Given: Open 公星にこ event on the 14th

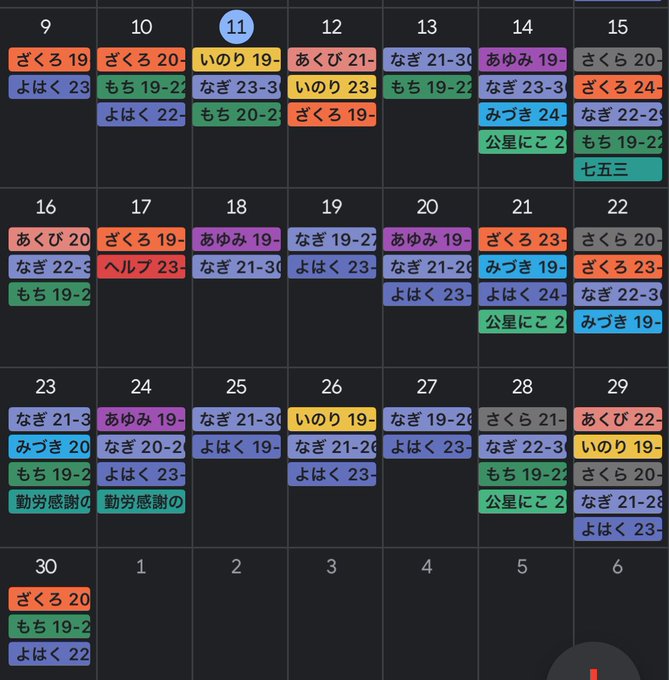Looking at the screenshot, I should [523, 142].
